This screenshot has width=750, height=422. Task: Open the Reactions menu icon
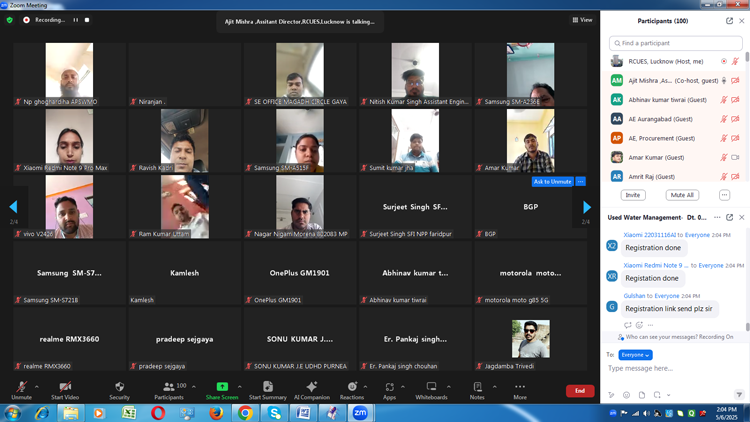(x=352, y=387)
